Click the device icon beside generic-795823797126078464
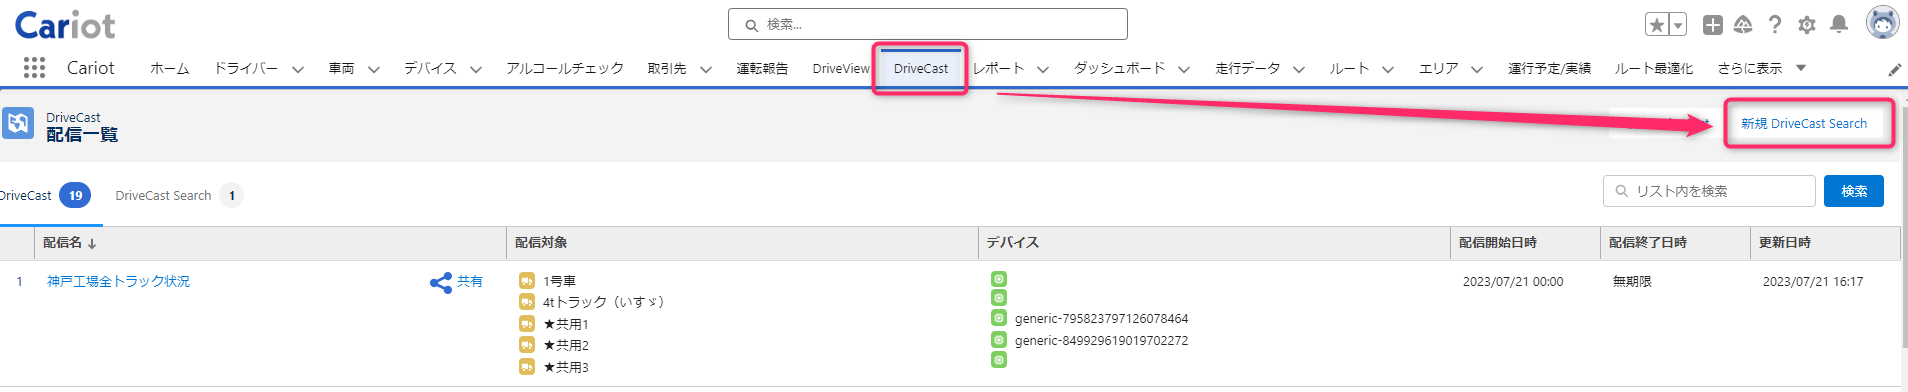 tap(999, 318)
